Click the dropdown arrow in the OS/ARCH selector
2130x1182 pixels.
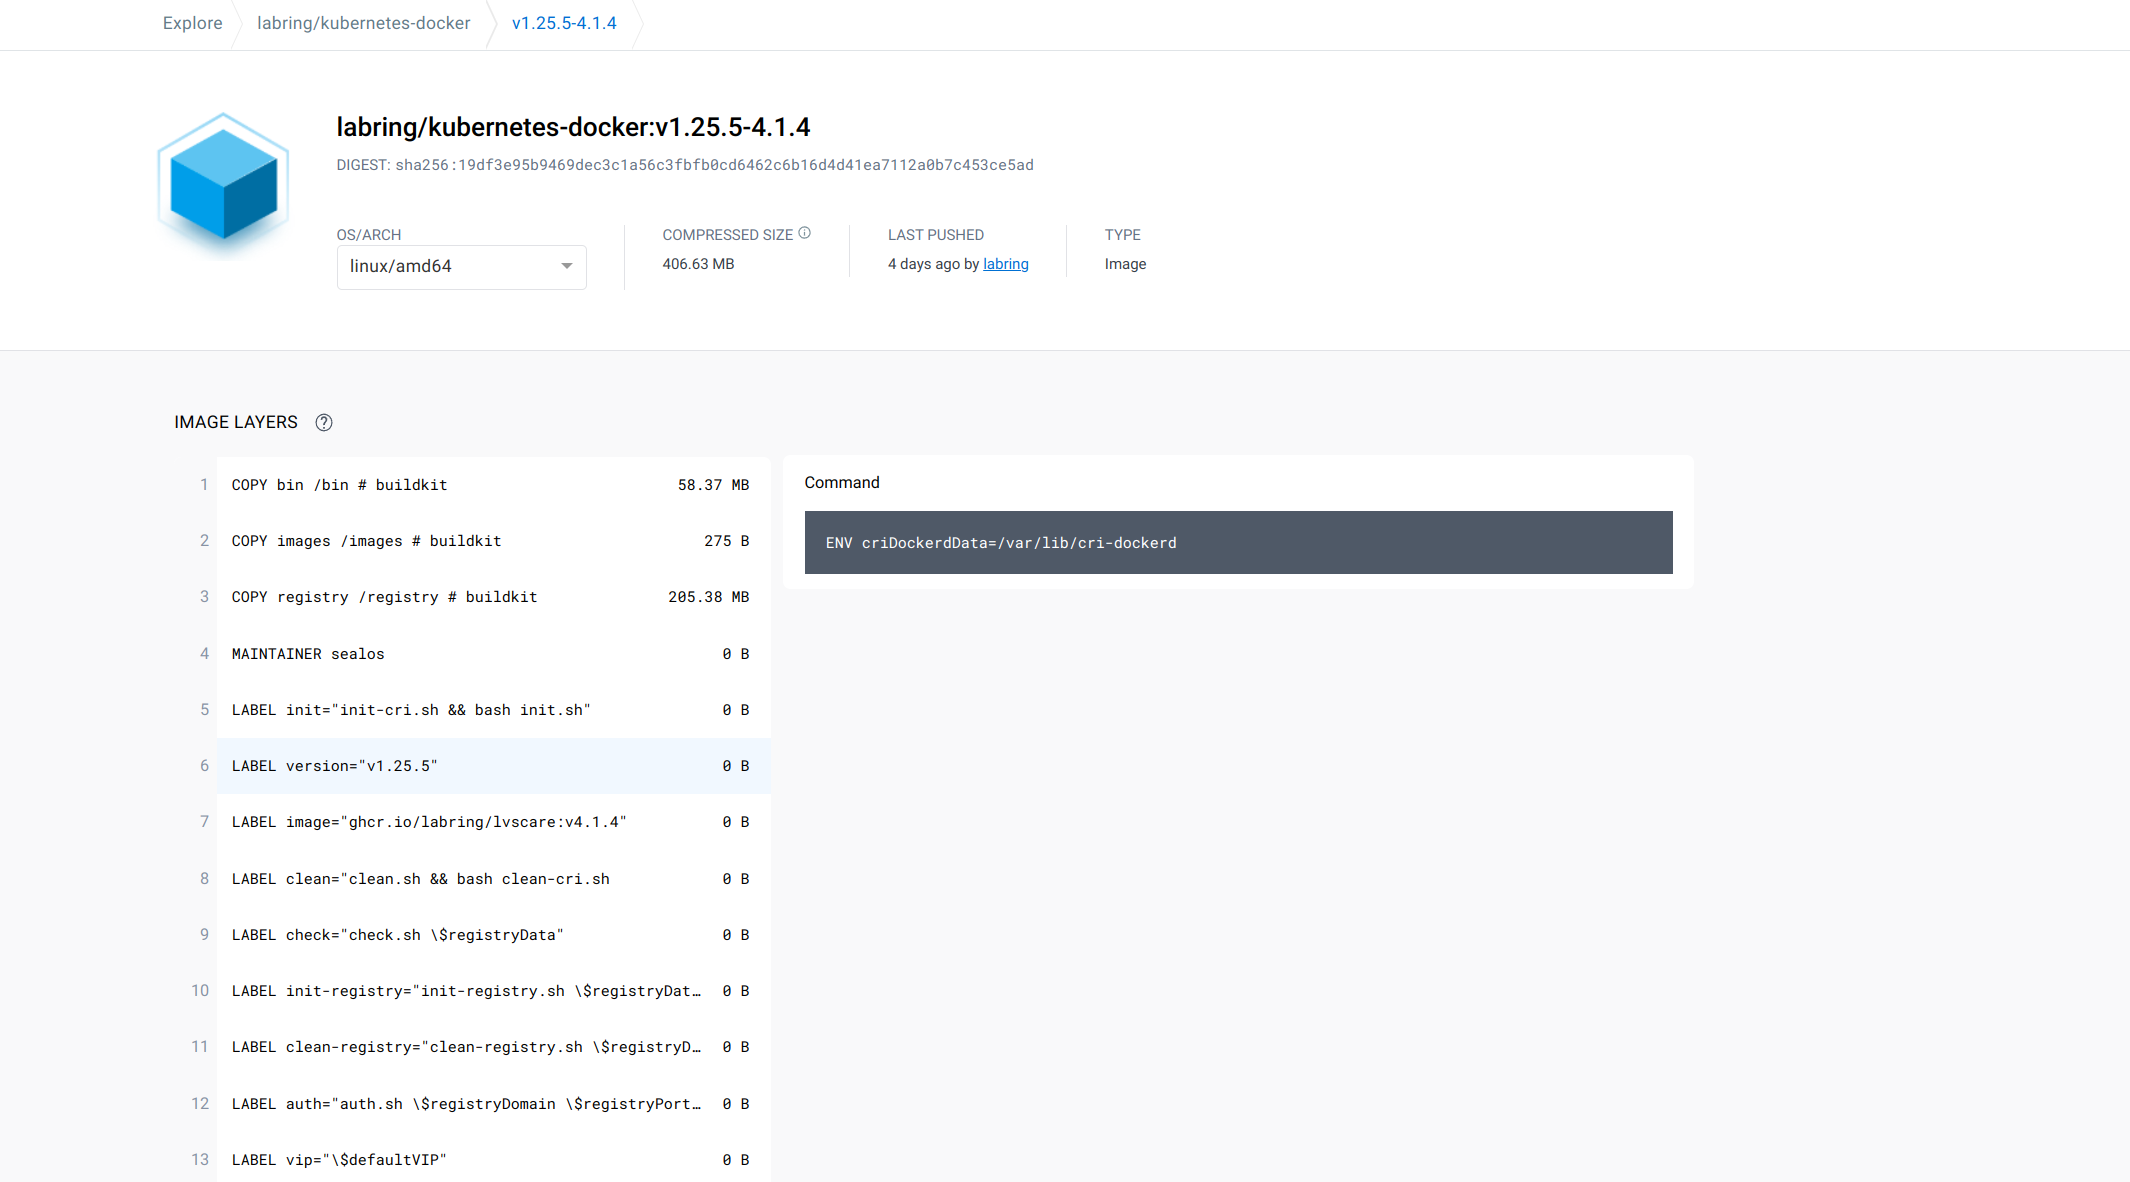pyautogui.click(x=565, y=267)
